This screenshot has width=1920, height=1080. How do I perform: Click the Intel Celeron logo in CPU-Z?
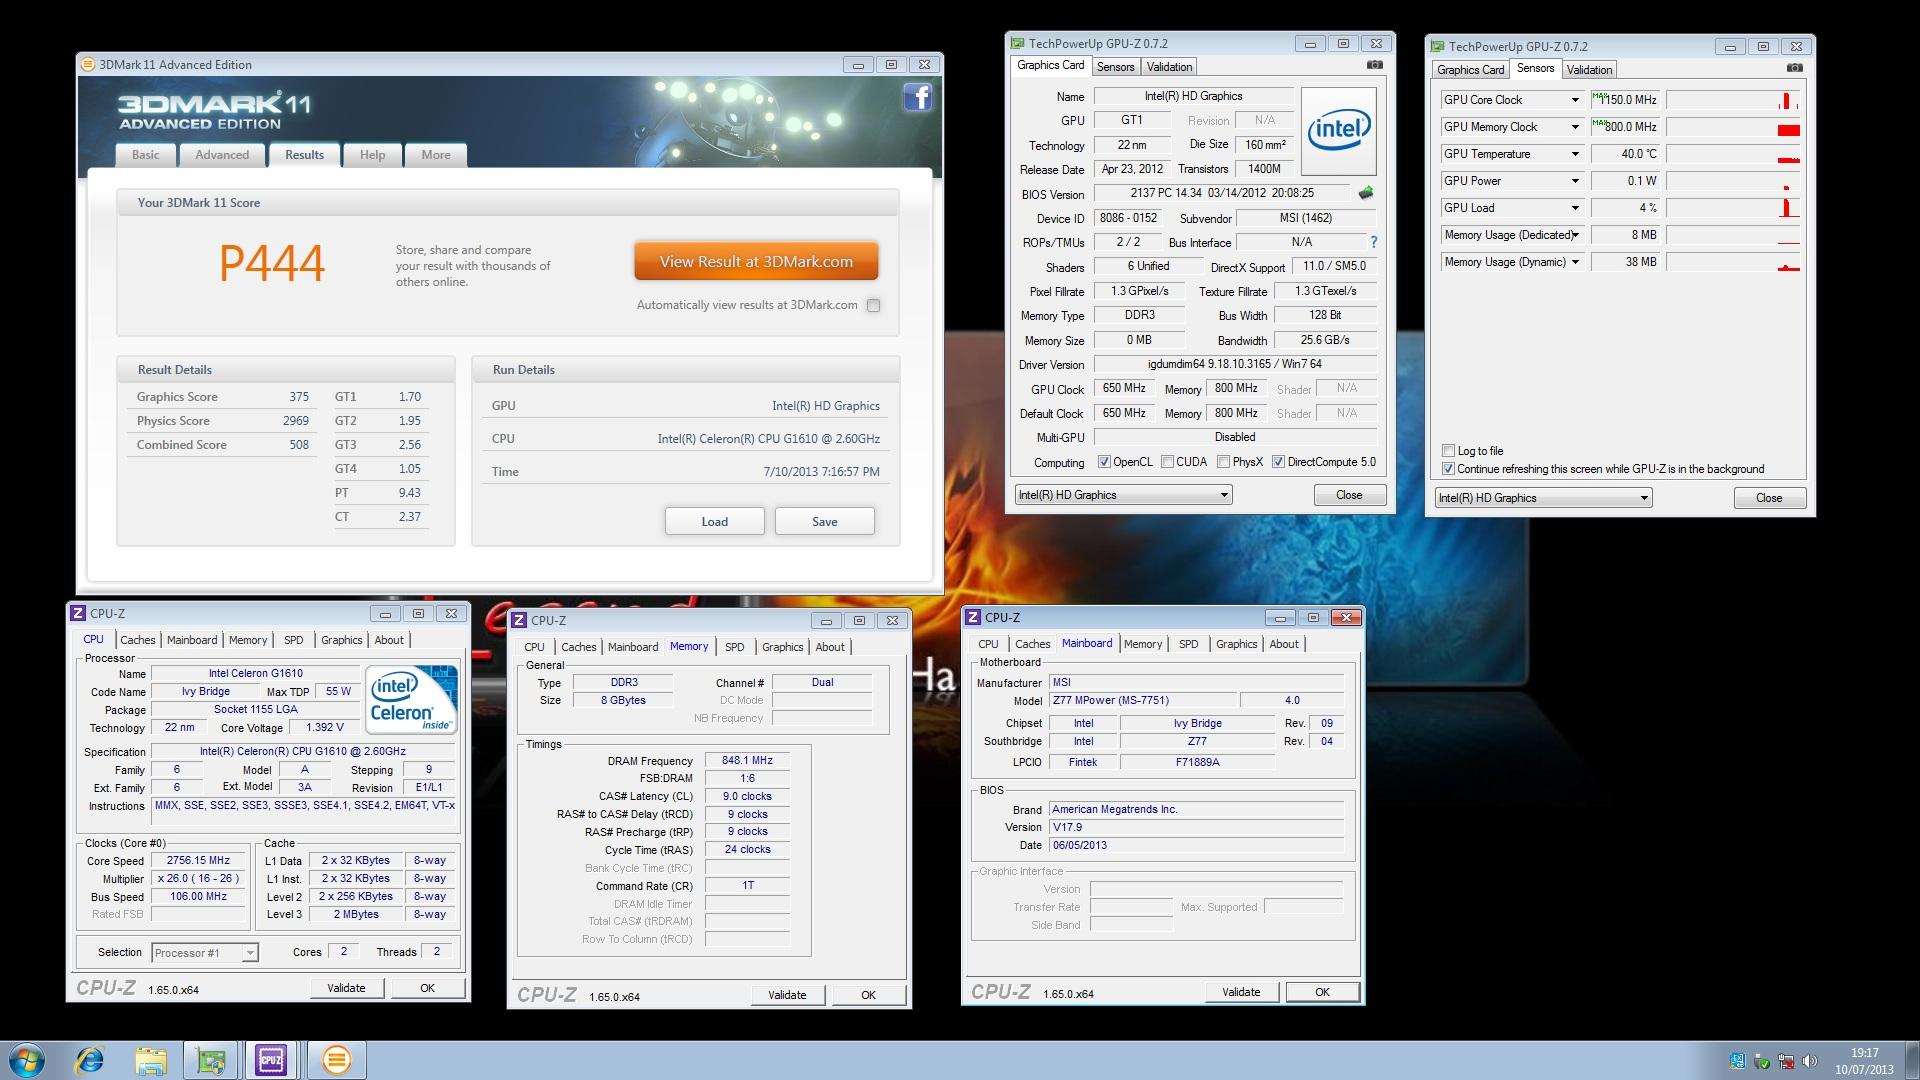(x=412, y=700)
